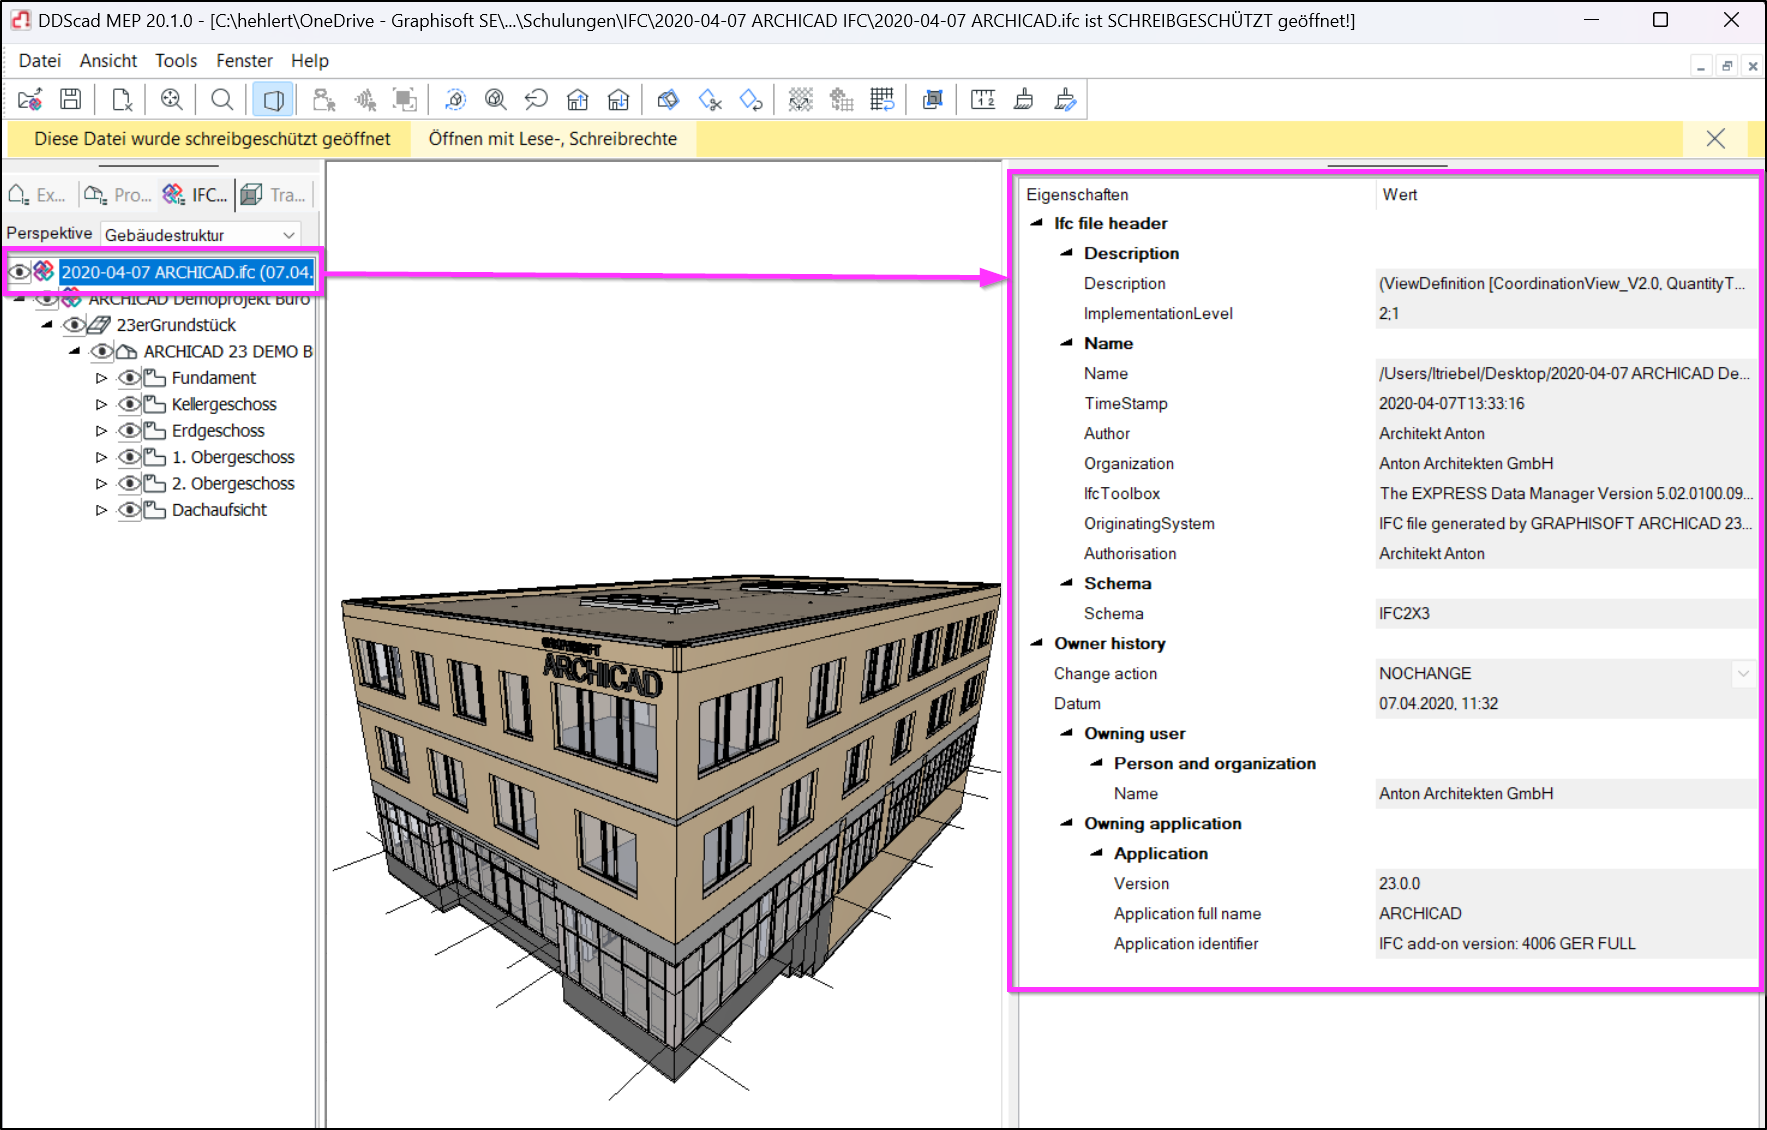The image size is (1767, 1130).
Task: Switch to the Tra... panel tab
Action: coord(275,195)
